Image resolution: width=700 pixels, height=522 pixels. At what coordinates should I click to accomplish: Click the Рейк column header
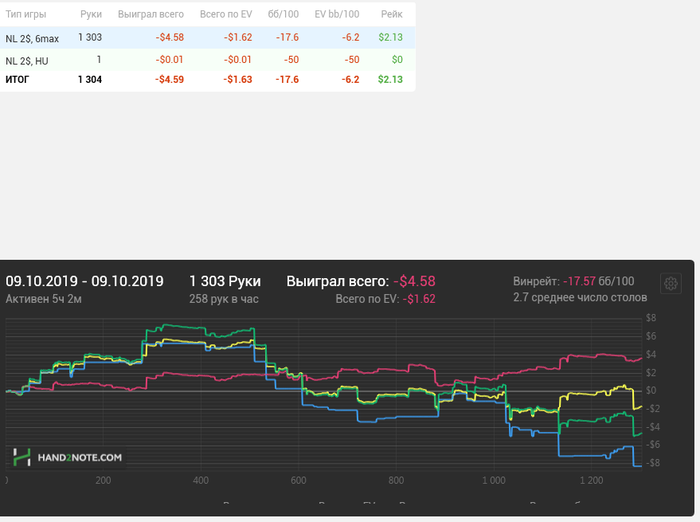391,14
